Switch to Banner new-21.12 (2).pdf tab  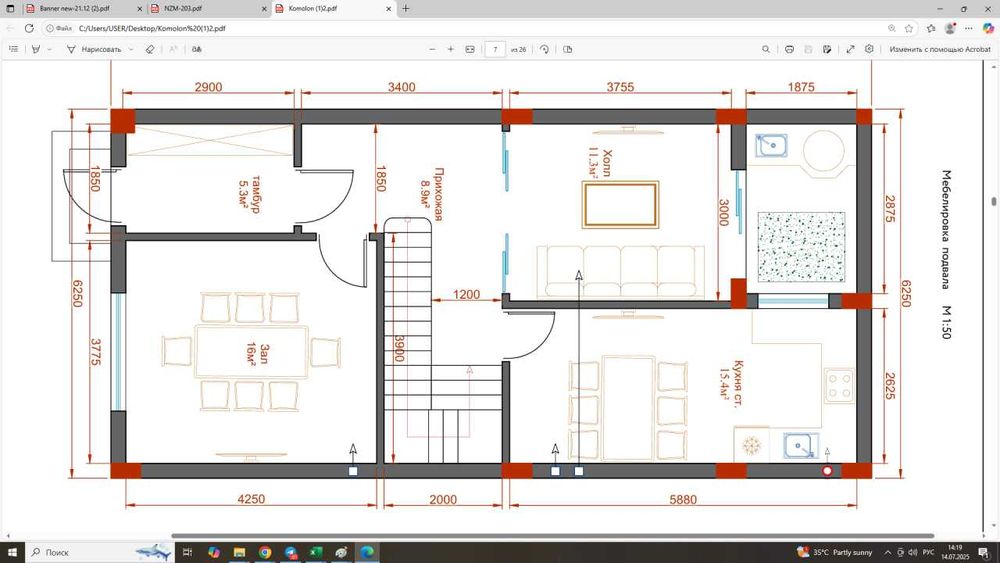(x=74, y=8)
